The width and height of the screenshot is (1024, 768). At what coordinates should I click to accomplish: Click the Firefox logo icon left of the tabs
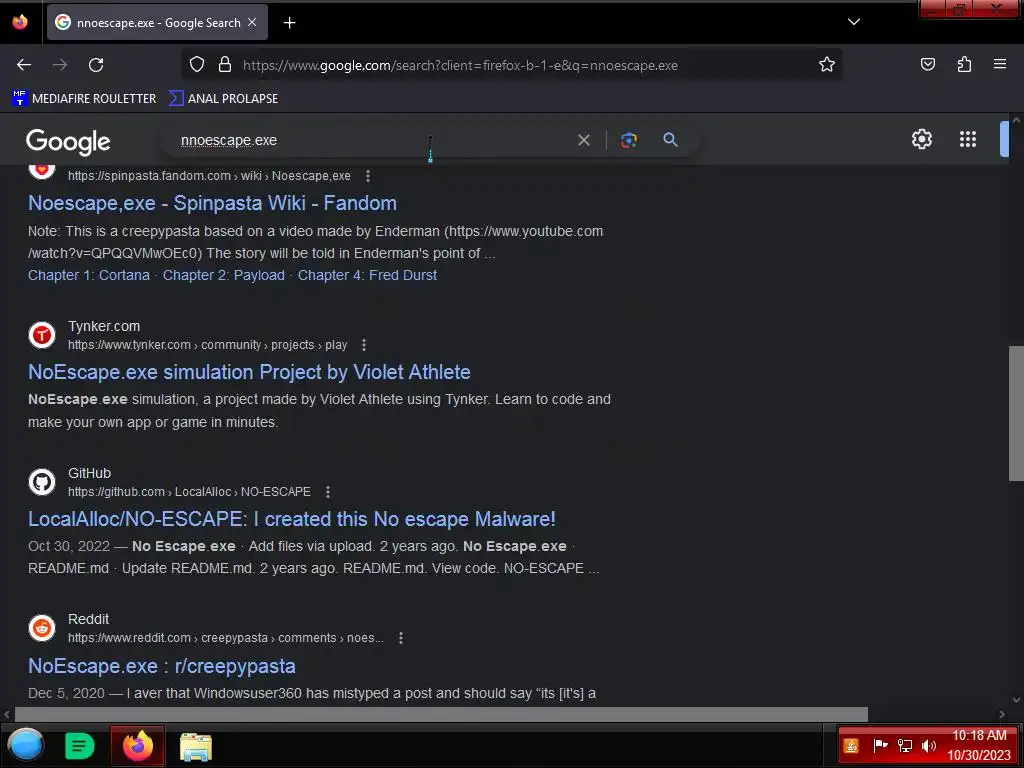20,22
